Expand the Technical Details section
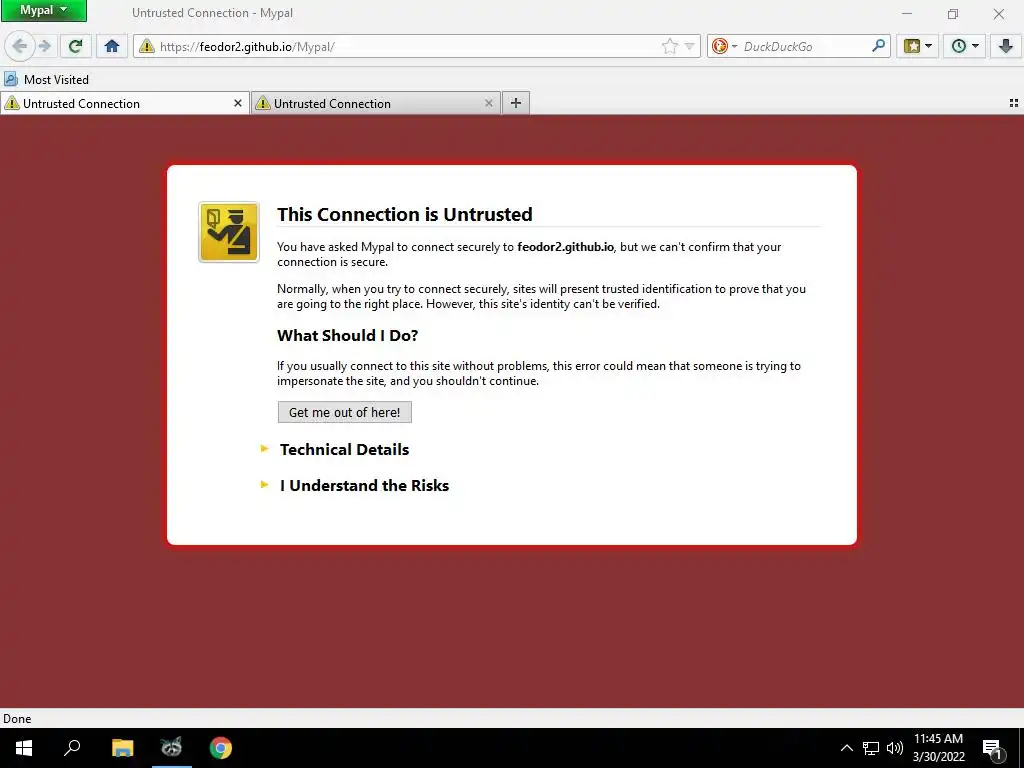The height and width of the screenshot is (768, 1024). pos(344,449)
